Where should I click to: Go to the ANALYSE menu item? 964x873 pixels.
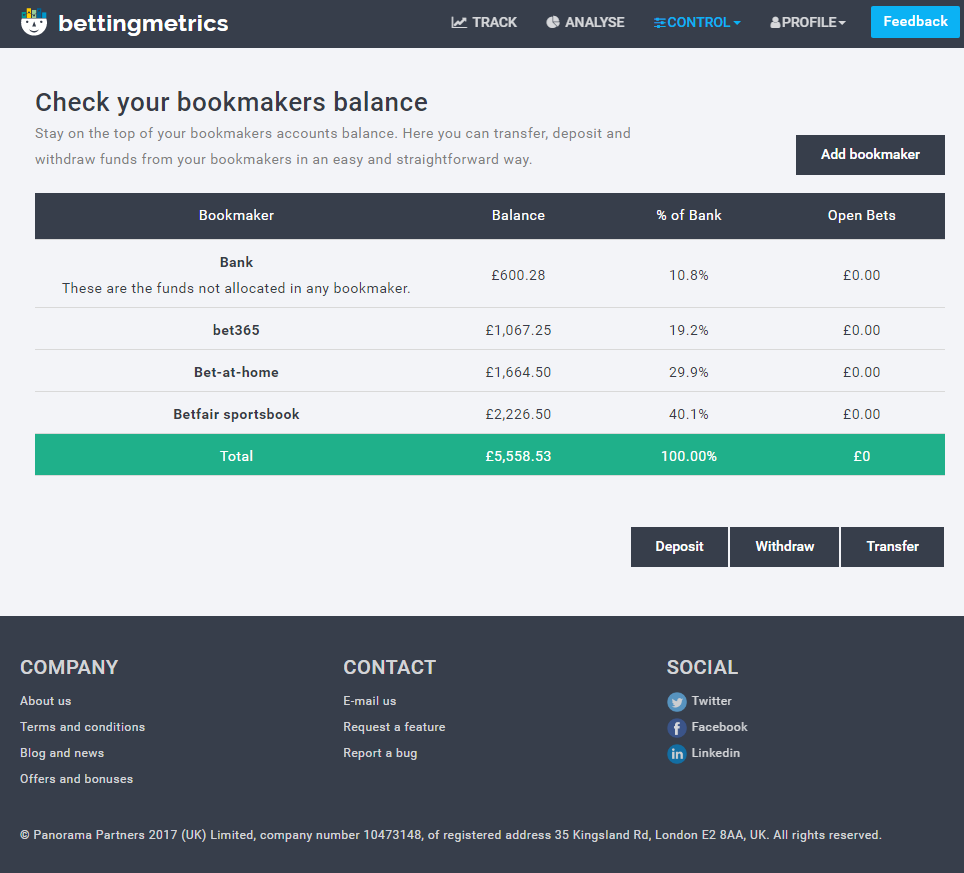(585, 23)
